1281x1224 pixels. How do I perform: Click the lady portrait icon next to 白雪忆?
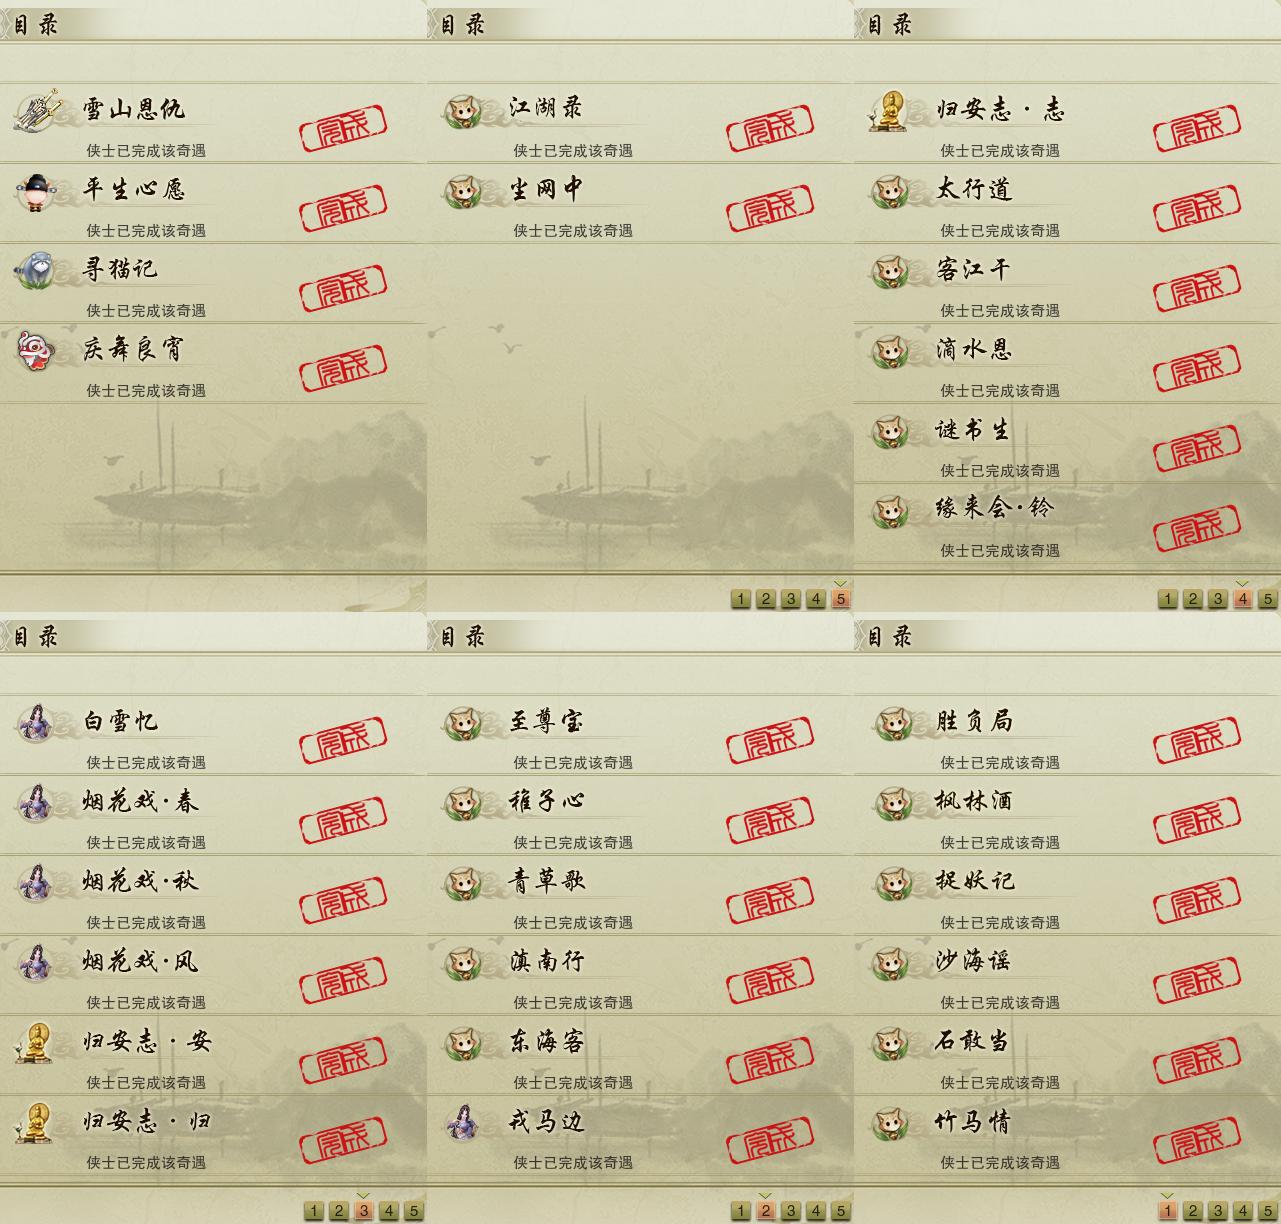click(x=35, y=722)
